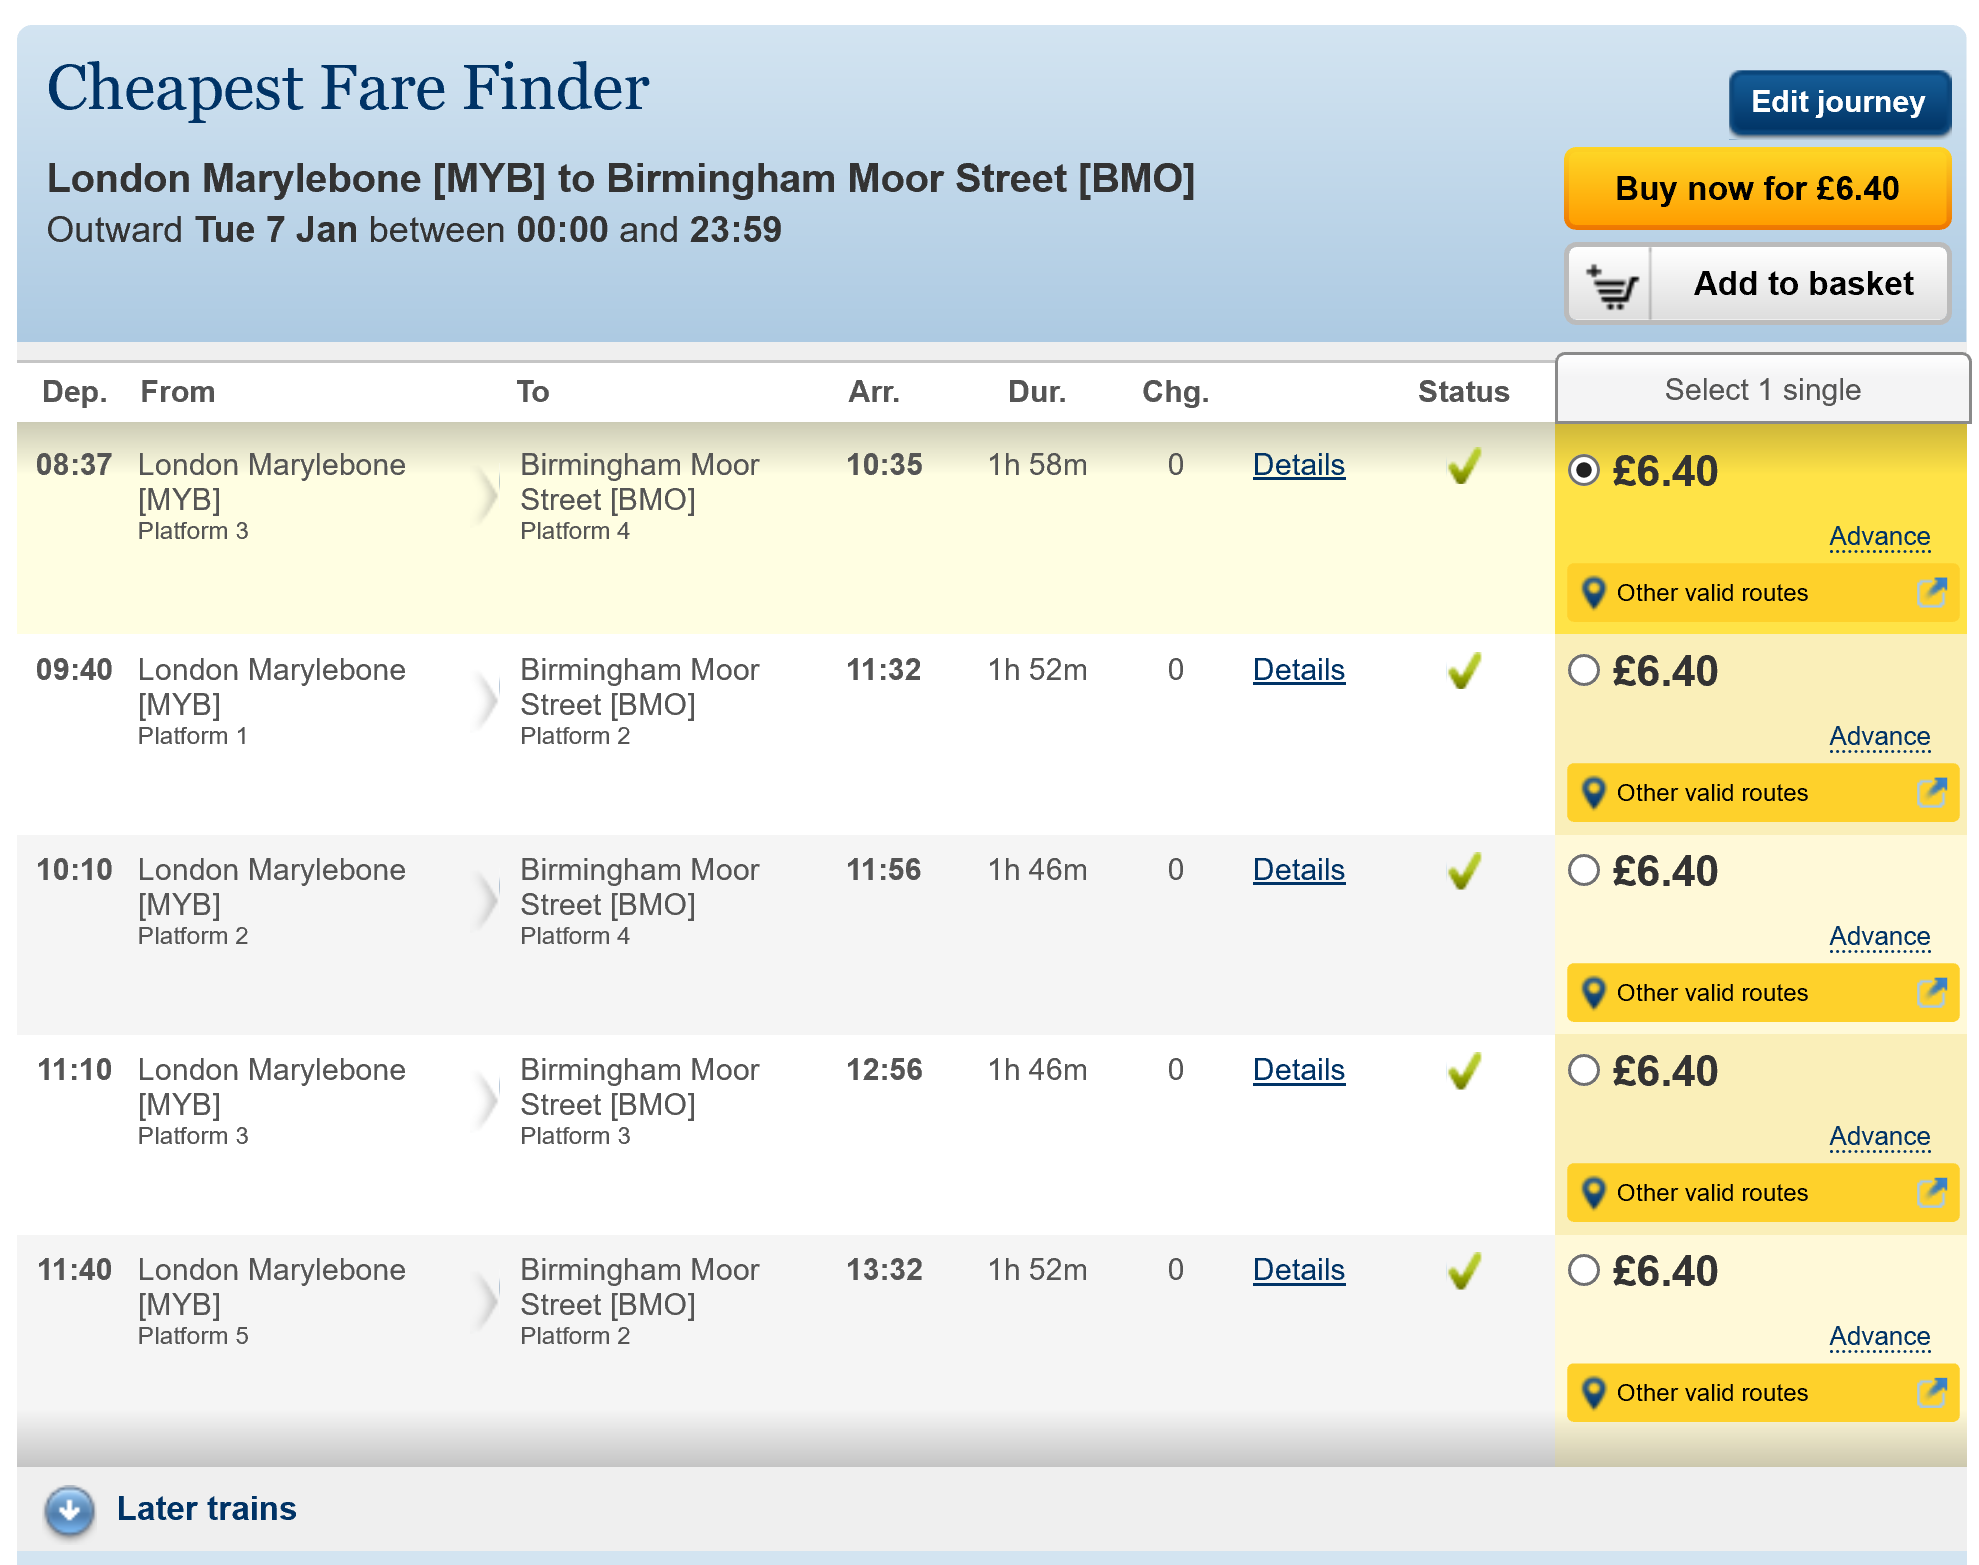1979x1565 pixels.
Task: Click the green status tick for the 08:37 train
Action: click(1462, 466)
